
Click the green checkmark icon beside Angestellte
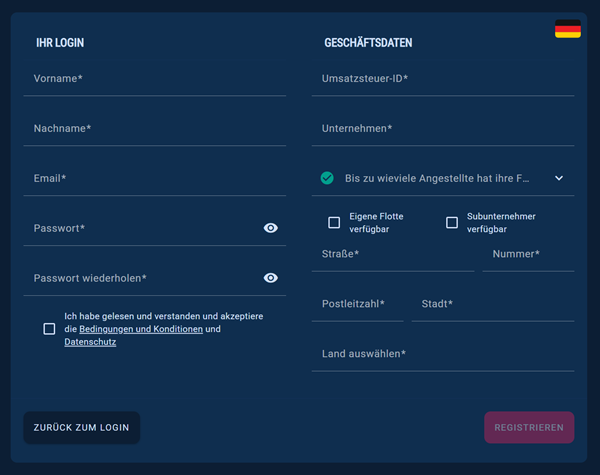pyautogui.click(x=327, y=178)
